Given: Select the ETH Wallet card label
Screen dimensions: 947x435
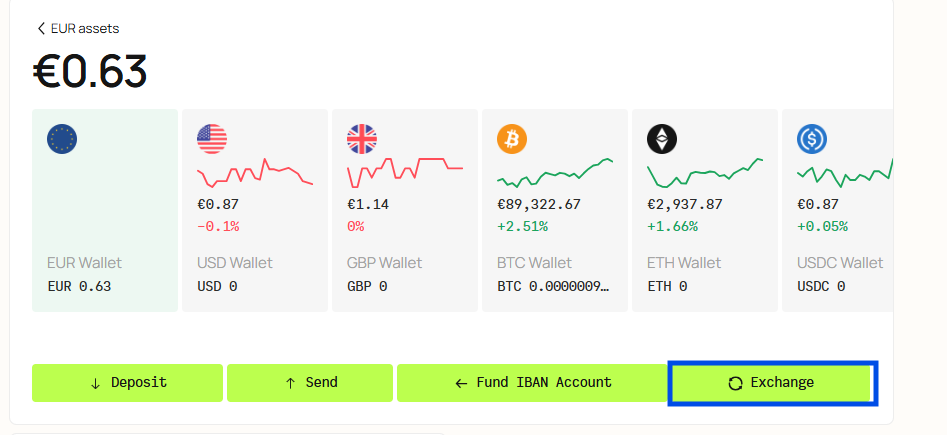Looking at the screenshot, I should pos(684,263).
